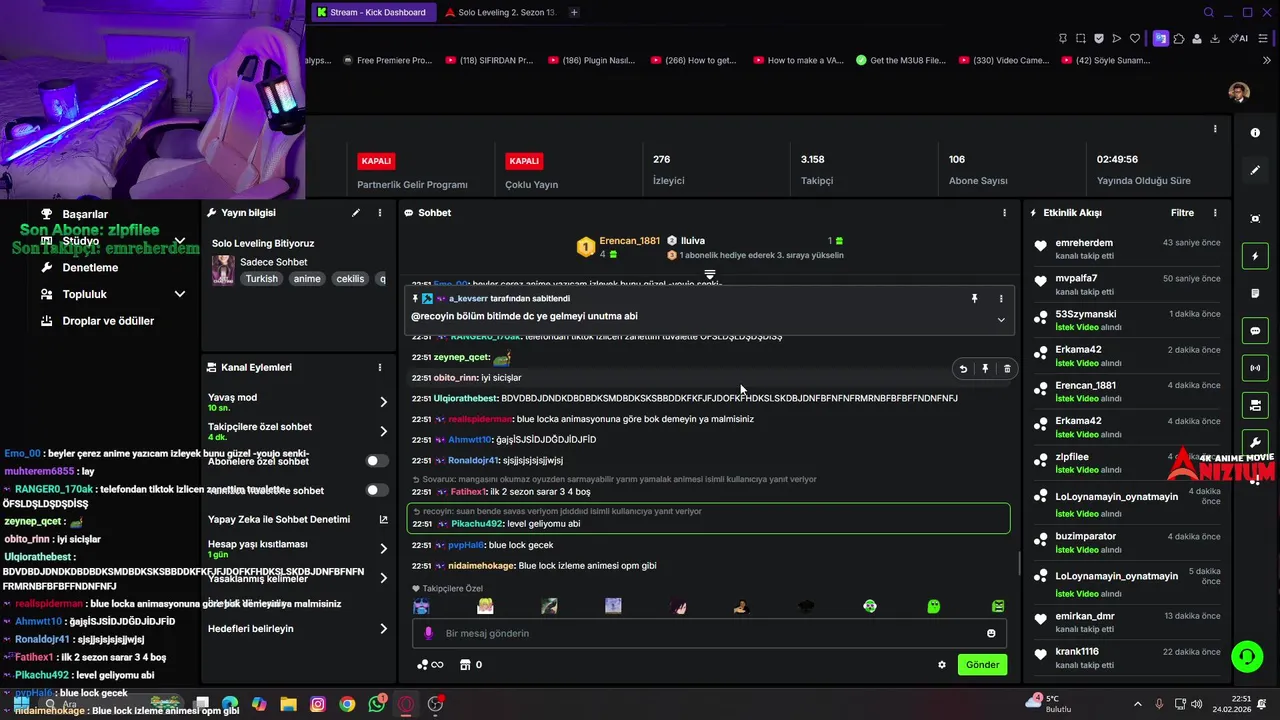The height and width of the screenshot is (720, 1280).
Task: Unpin the pinned message pin icon
Action: (974, 298)
